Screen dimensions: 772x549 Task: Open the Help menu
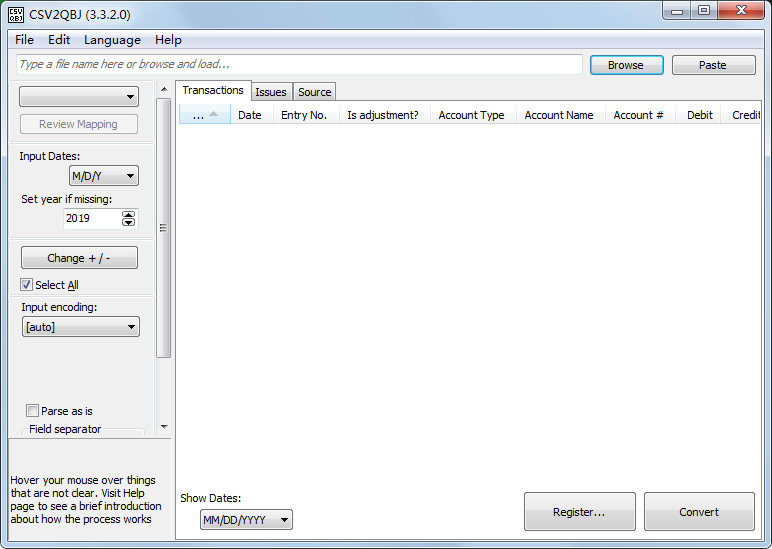click(168, 40)
